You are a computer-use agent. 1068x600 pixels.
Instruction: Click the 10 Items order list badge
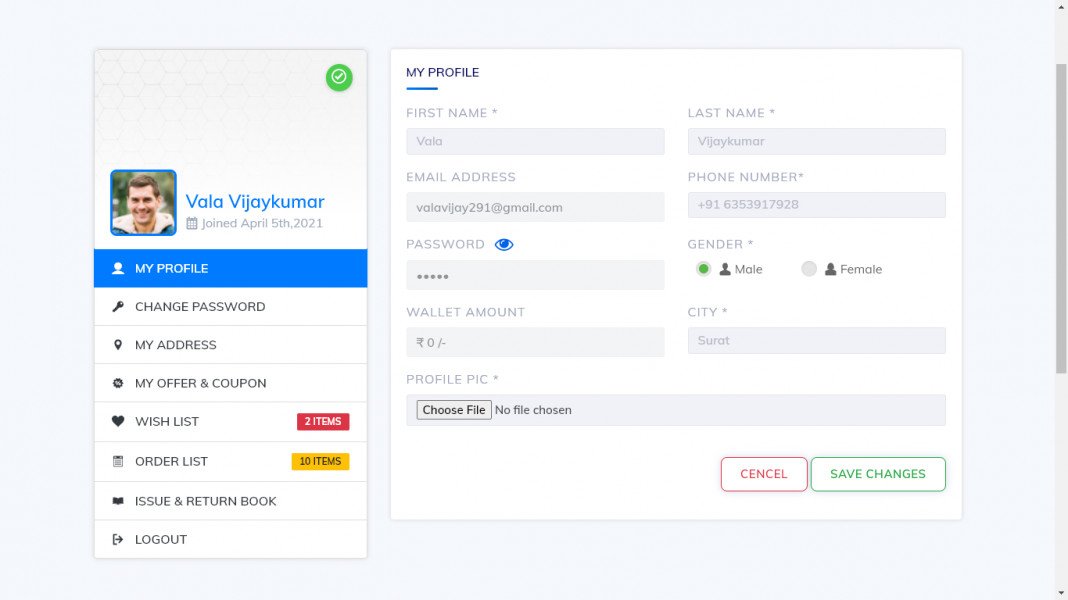coord(320,461)
